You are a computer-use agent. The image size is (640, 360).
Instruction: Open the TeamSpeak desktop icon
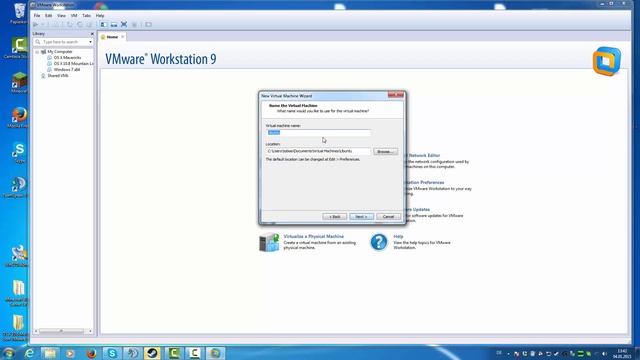pyautogui.click(x=17, y=187)
